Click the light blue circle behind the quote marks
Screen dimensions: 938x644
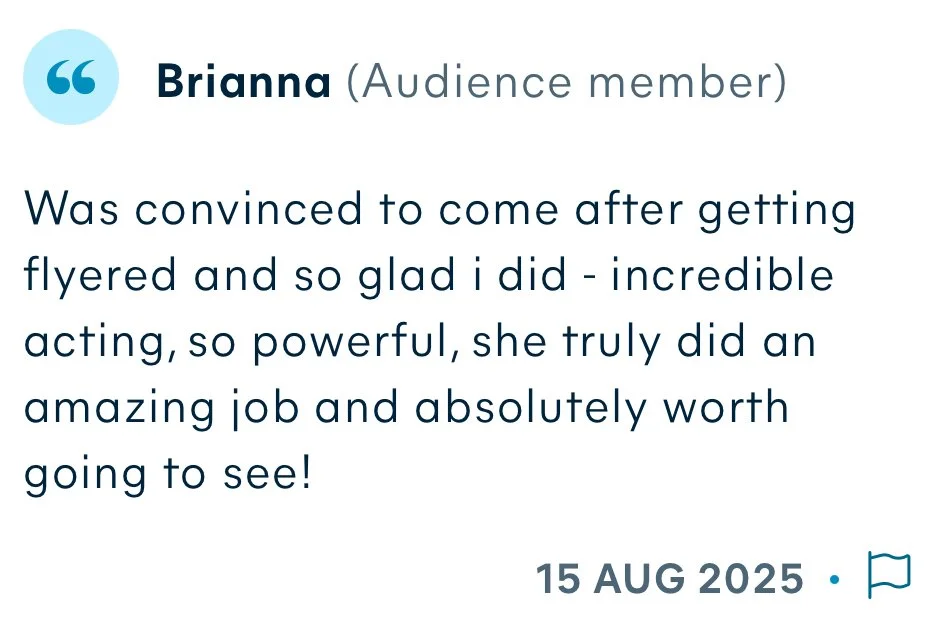tap(71, 77)
